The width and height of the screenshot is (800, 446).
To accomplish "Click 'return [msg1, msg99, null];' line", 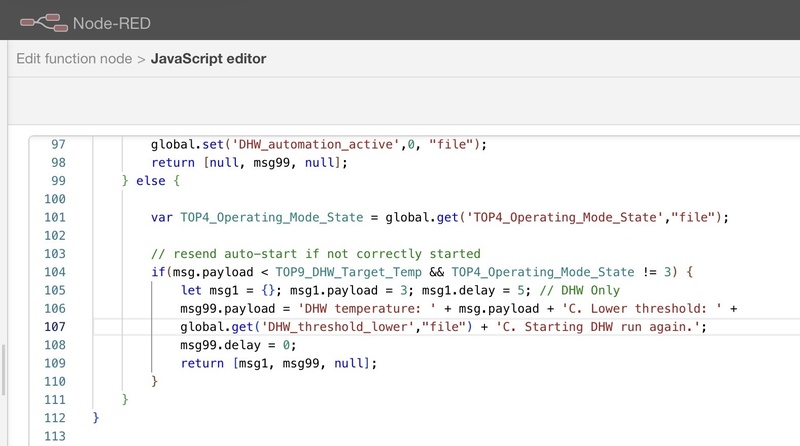I will coord(279,363).
